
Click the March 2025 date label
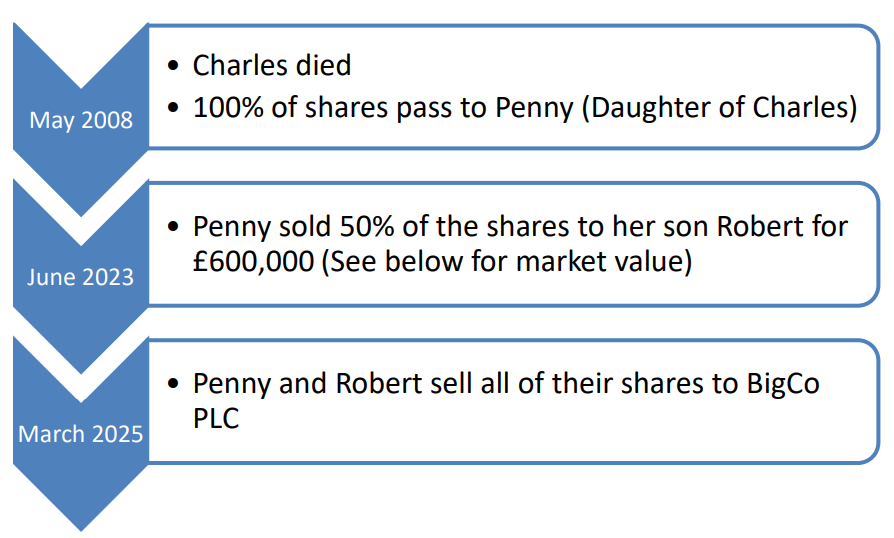(x=81, y=434)
